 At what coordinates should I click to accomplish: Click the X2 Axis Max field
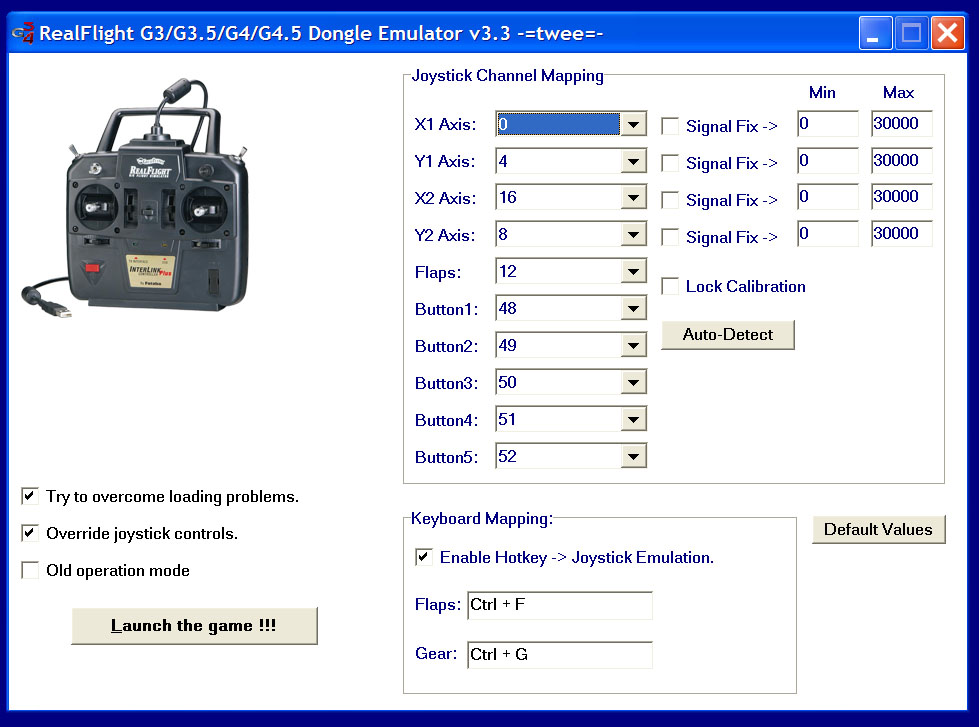(x=902, y=197)
